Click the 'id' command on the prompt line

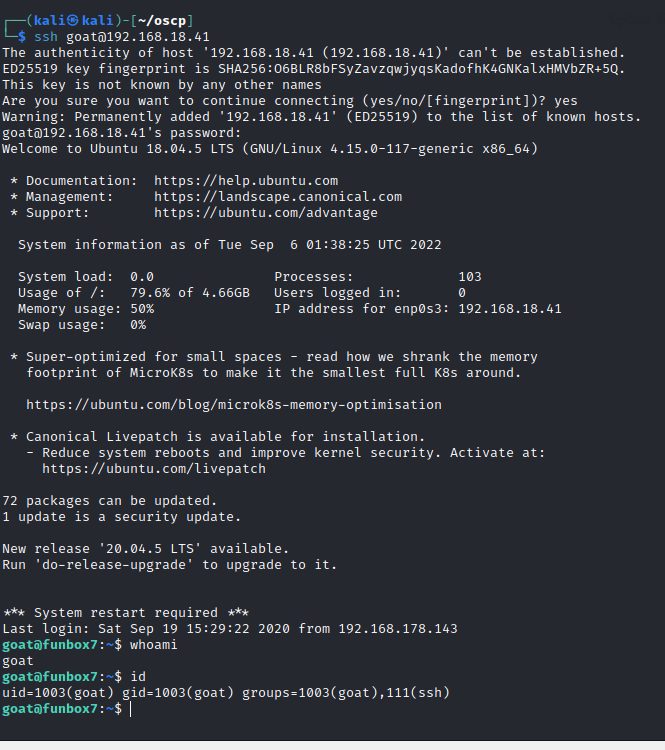coord(138,677)
